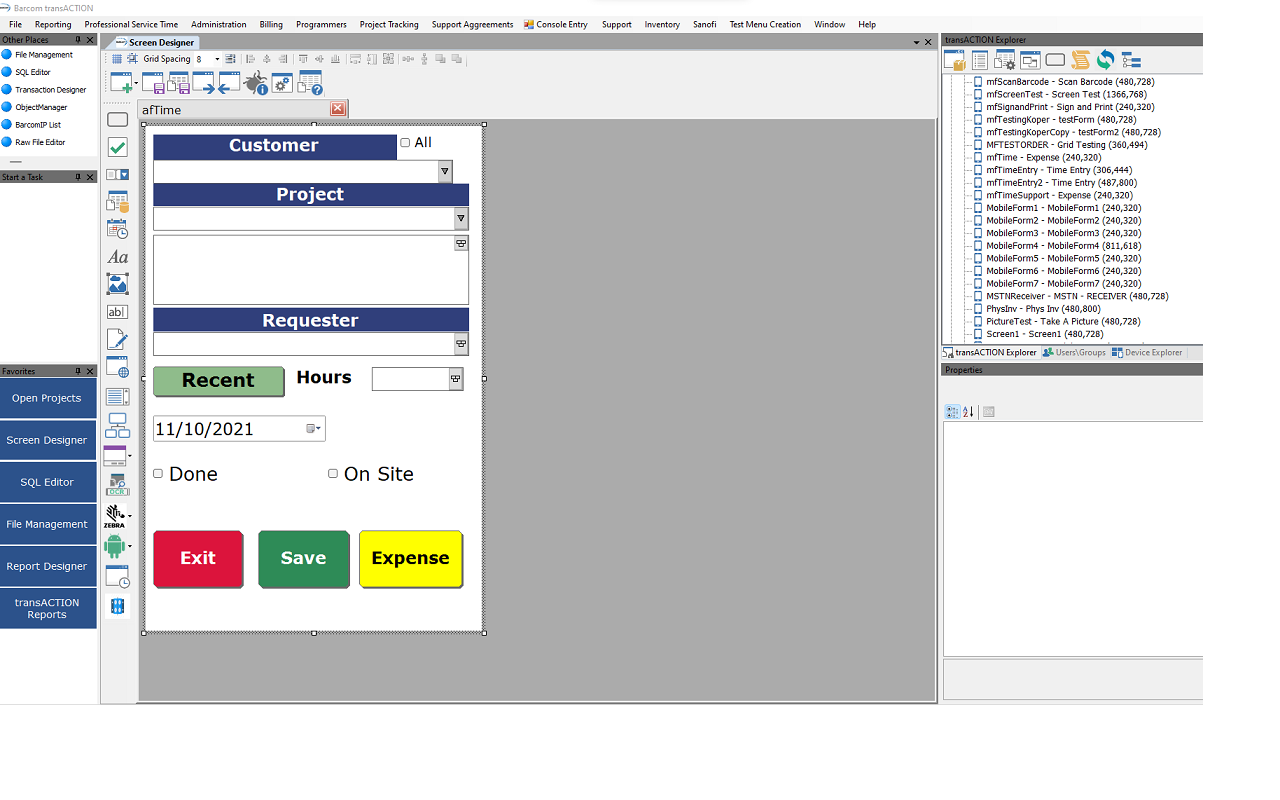Image resolution: width=1280 pixels, height=800 pixels.
Task: Click the Recent button on form
Action: (218, 381)
